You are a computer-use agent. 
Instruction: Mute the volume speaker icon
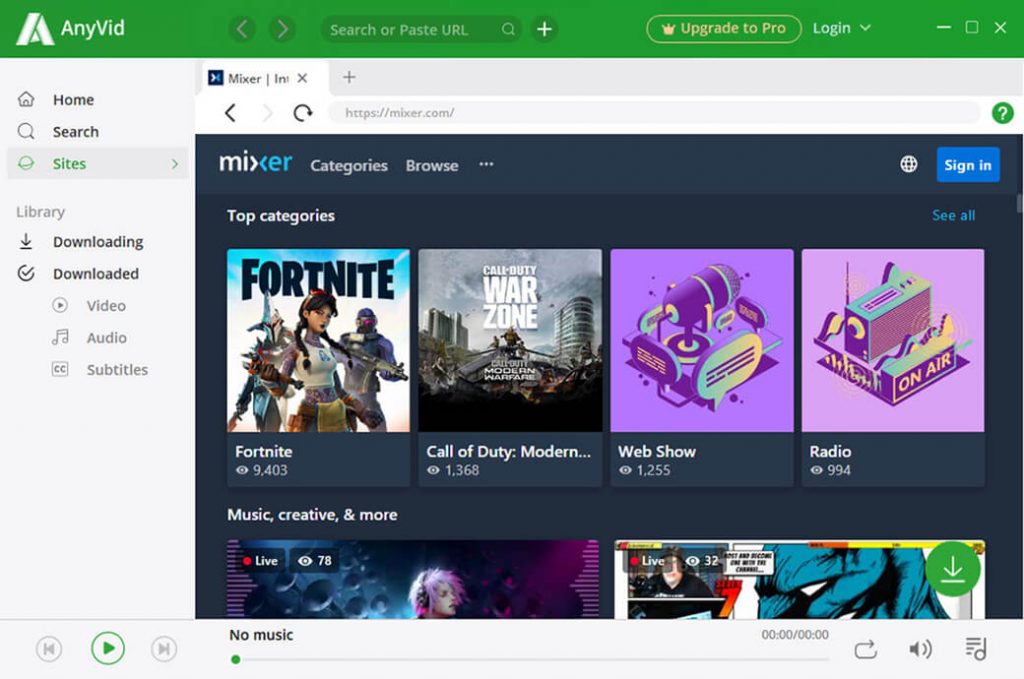pyautogui.click(x=920, y=649)
